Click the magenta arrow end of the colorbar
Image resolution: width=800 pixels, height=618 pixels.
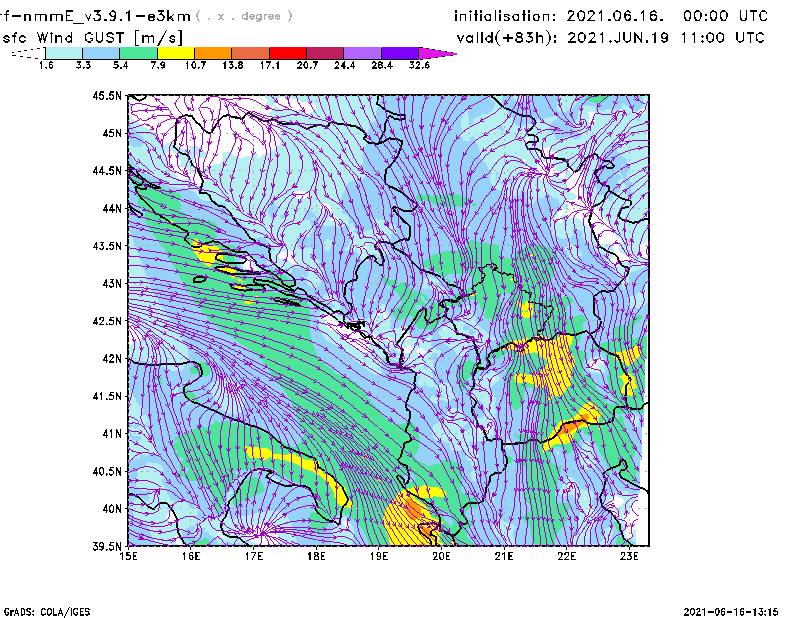point(437,53)
